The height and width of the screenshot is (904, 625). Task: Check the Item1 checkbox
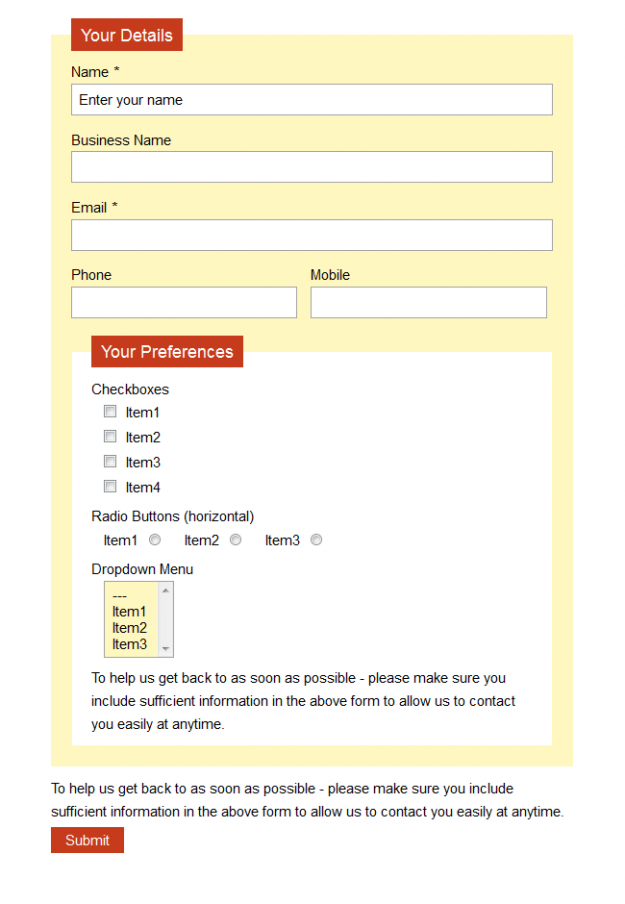coord(110,411)
